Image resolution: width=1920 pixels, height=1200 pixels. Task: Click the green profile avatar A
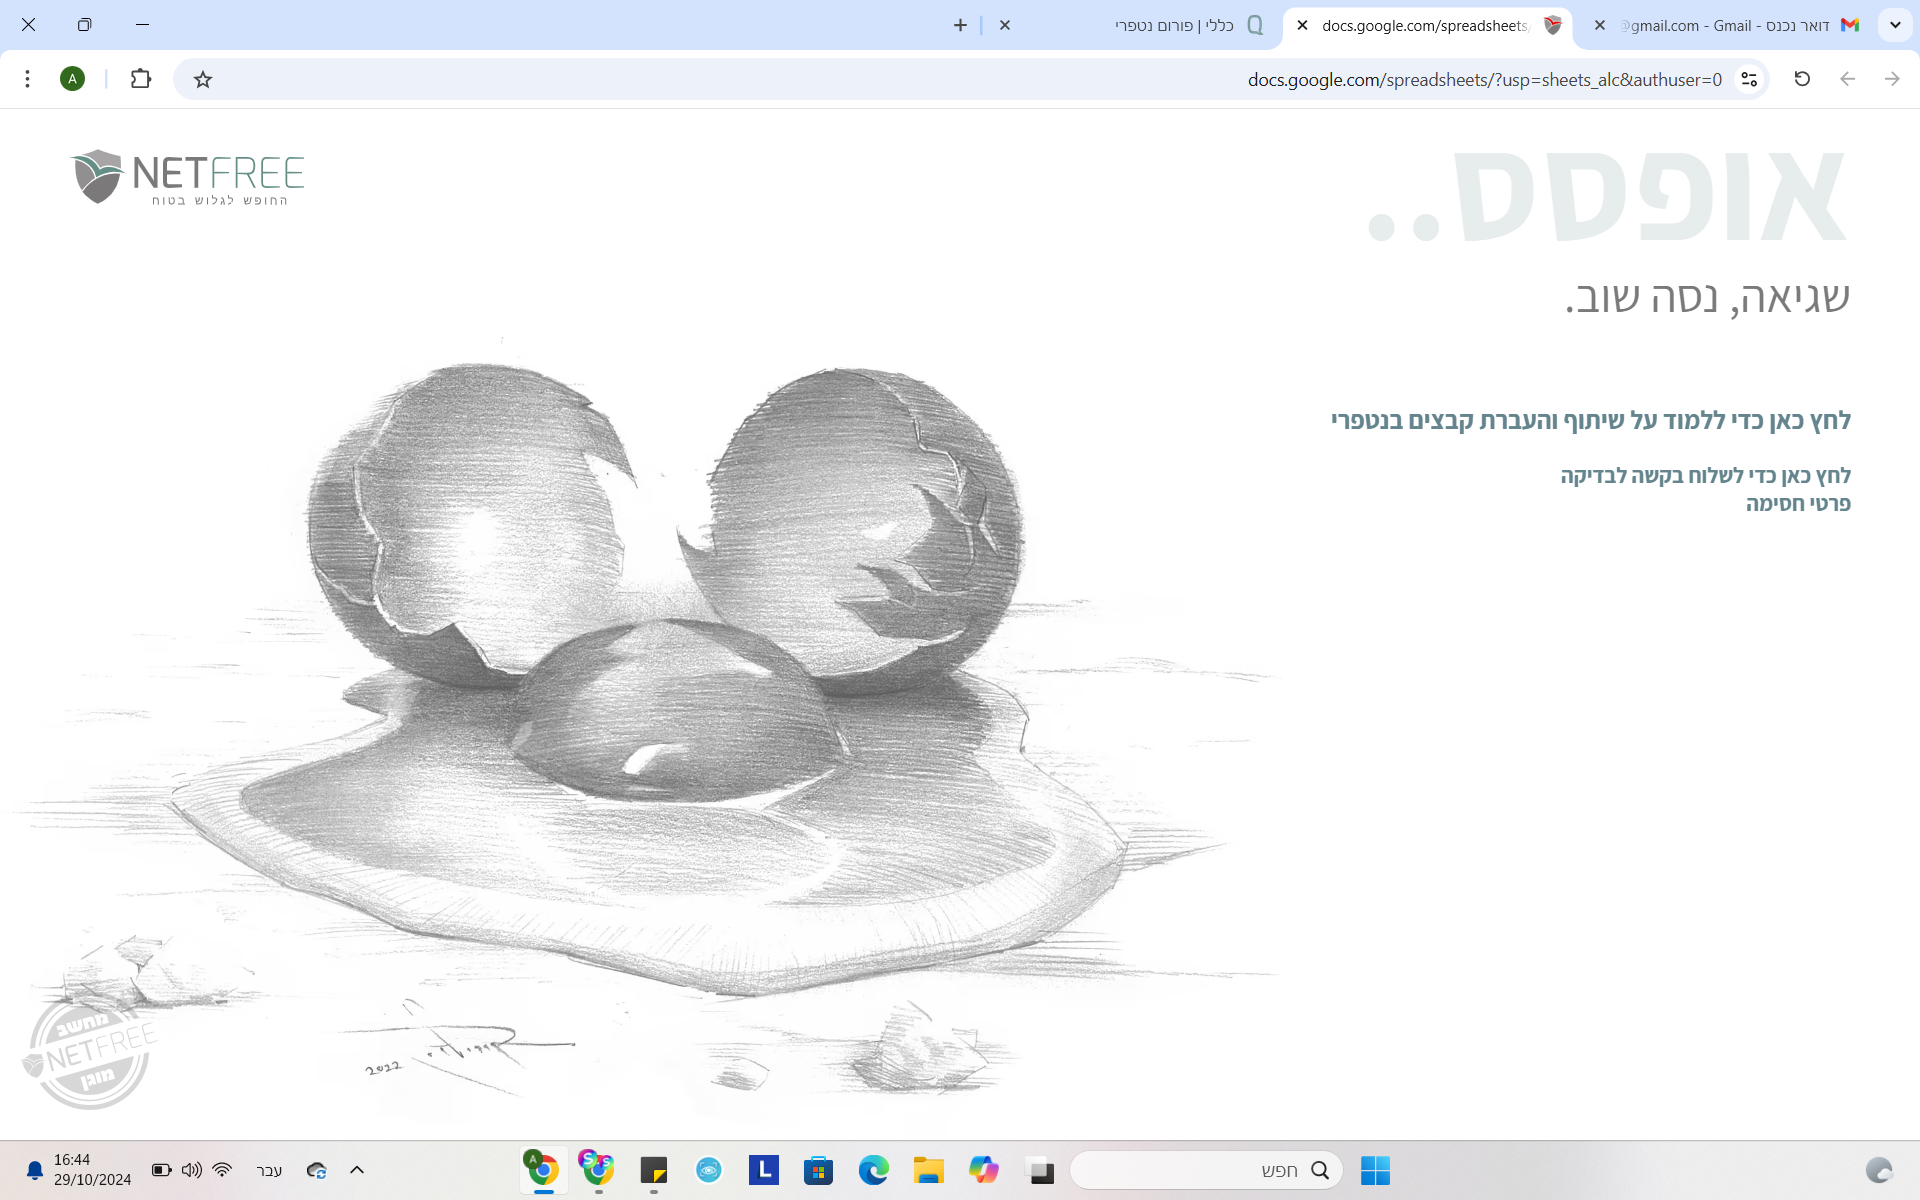72,79
